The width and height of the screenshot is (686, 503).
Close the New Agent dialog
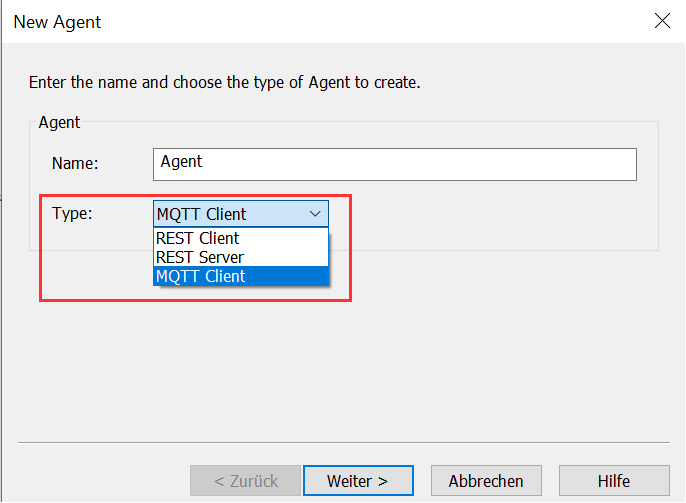point(661,21)
